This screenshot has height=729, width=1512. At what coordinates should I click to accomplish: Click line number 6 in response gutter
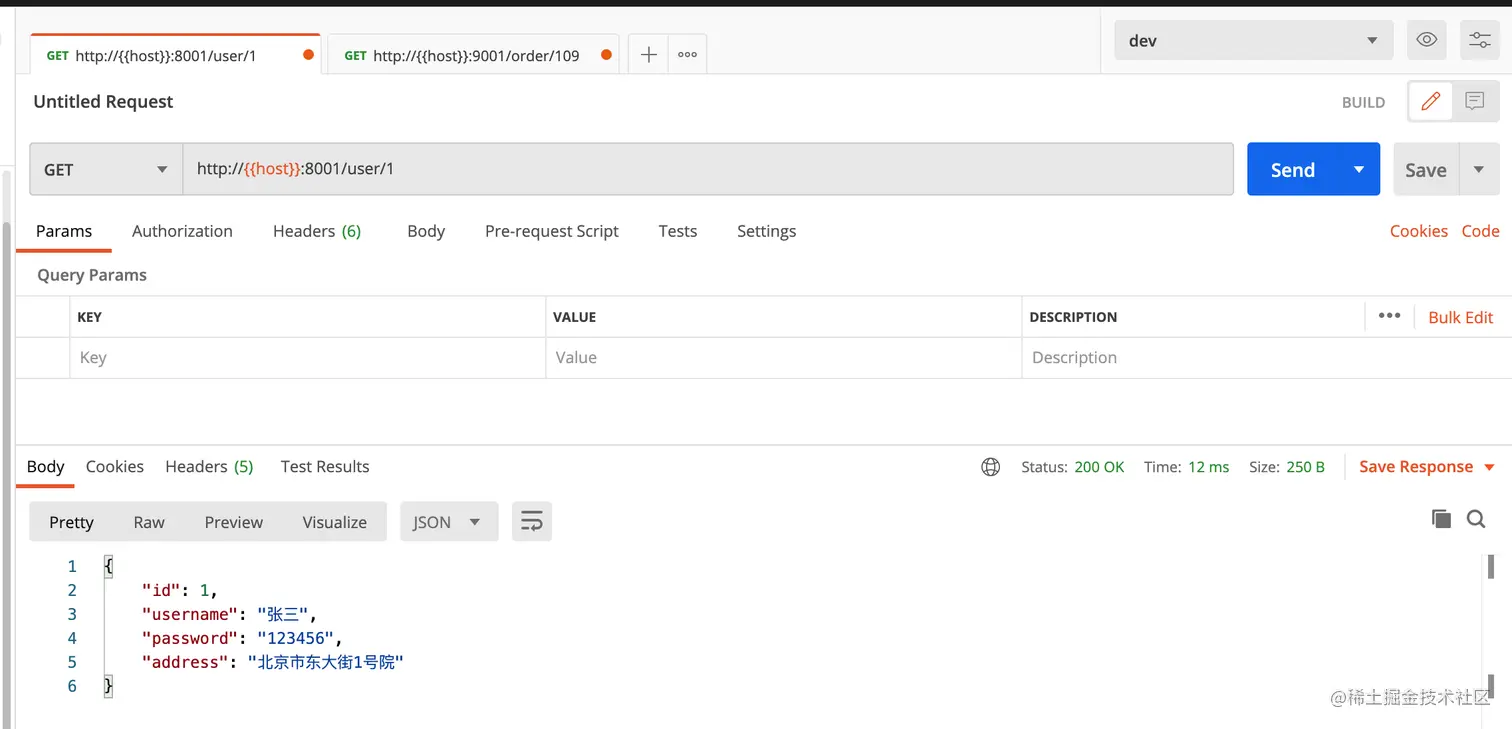(x=72, y=686)
